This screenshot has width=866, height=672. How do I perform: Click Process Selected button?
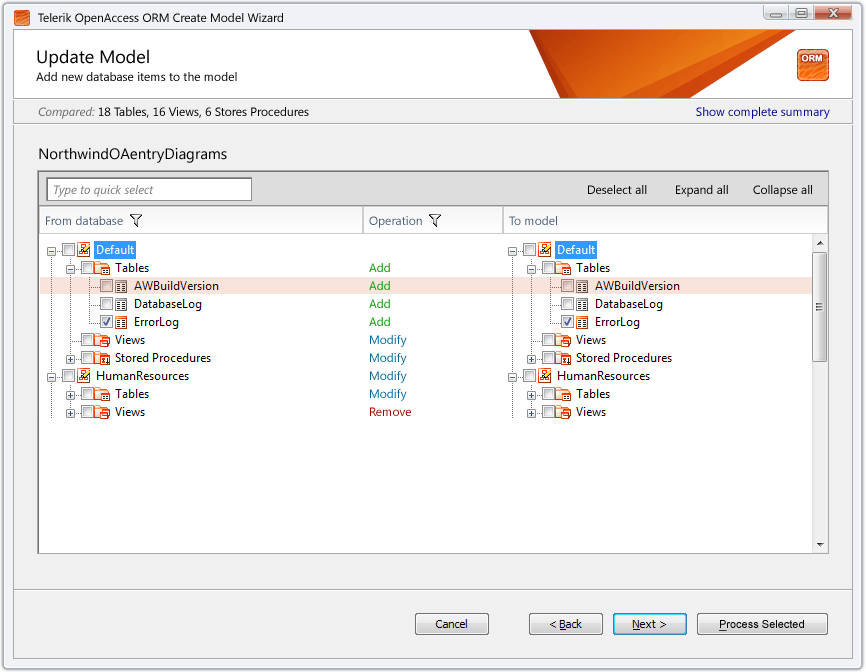click(x=762, y=624)
